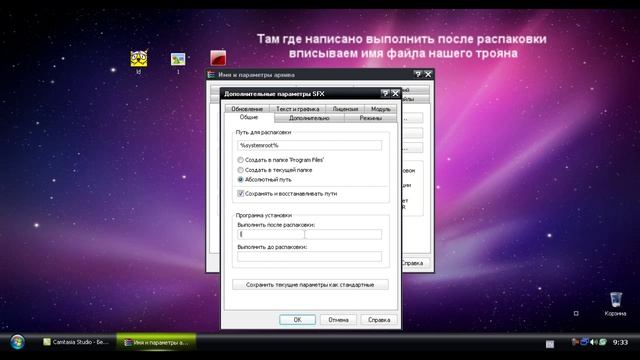Image resolution: width=640 pixels, height=360 pixels.
Task: Click the blue network tray icon
Action: pyautogui.click(x=584, y=342)
